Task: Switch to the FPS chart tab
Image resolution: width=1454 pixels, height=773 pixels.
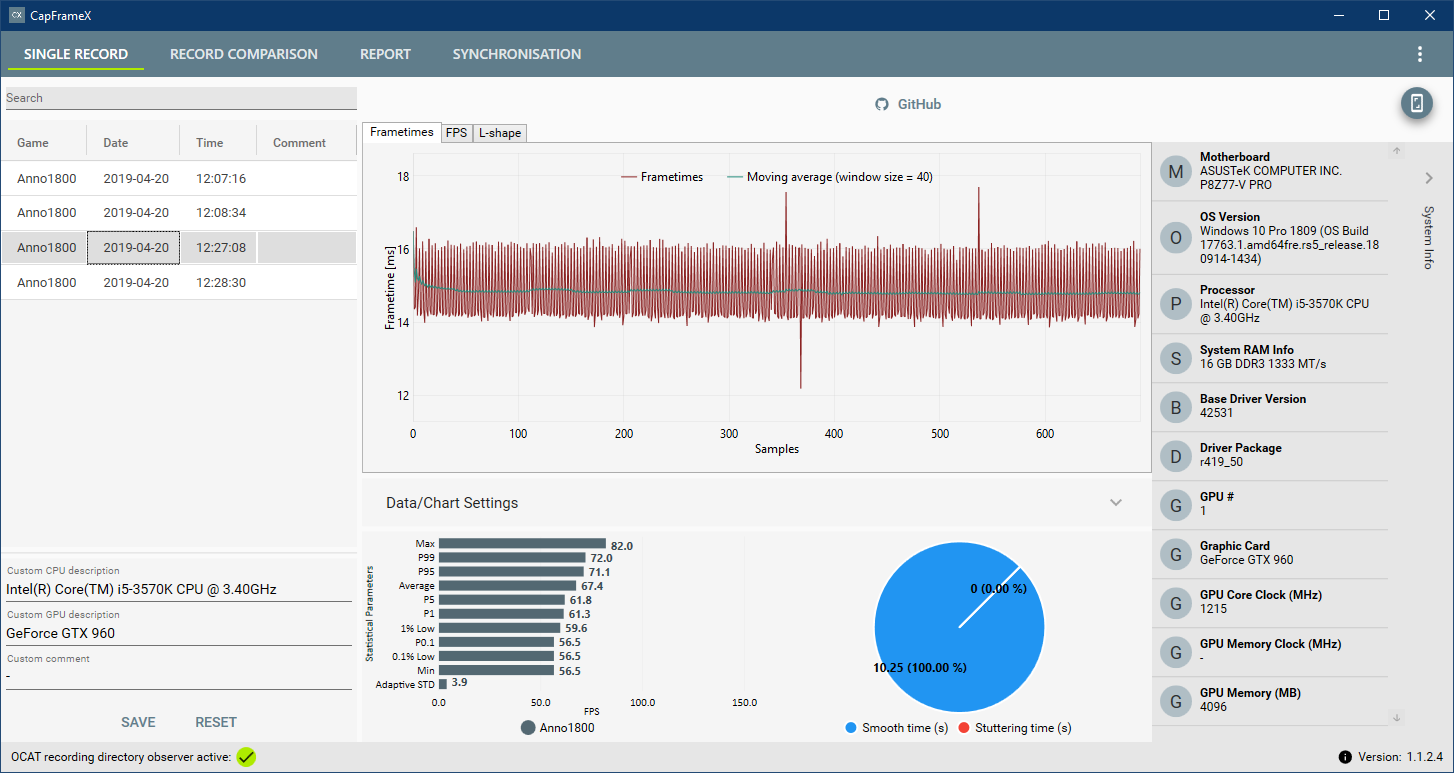Action: coord(457,133)
